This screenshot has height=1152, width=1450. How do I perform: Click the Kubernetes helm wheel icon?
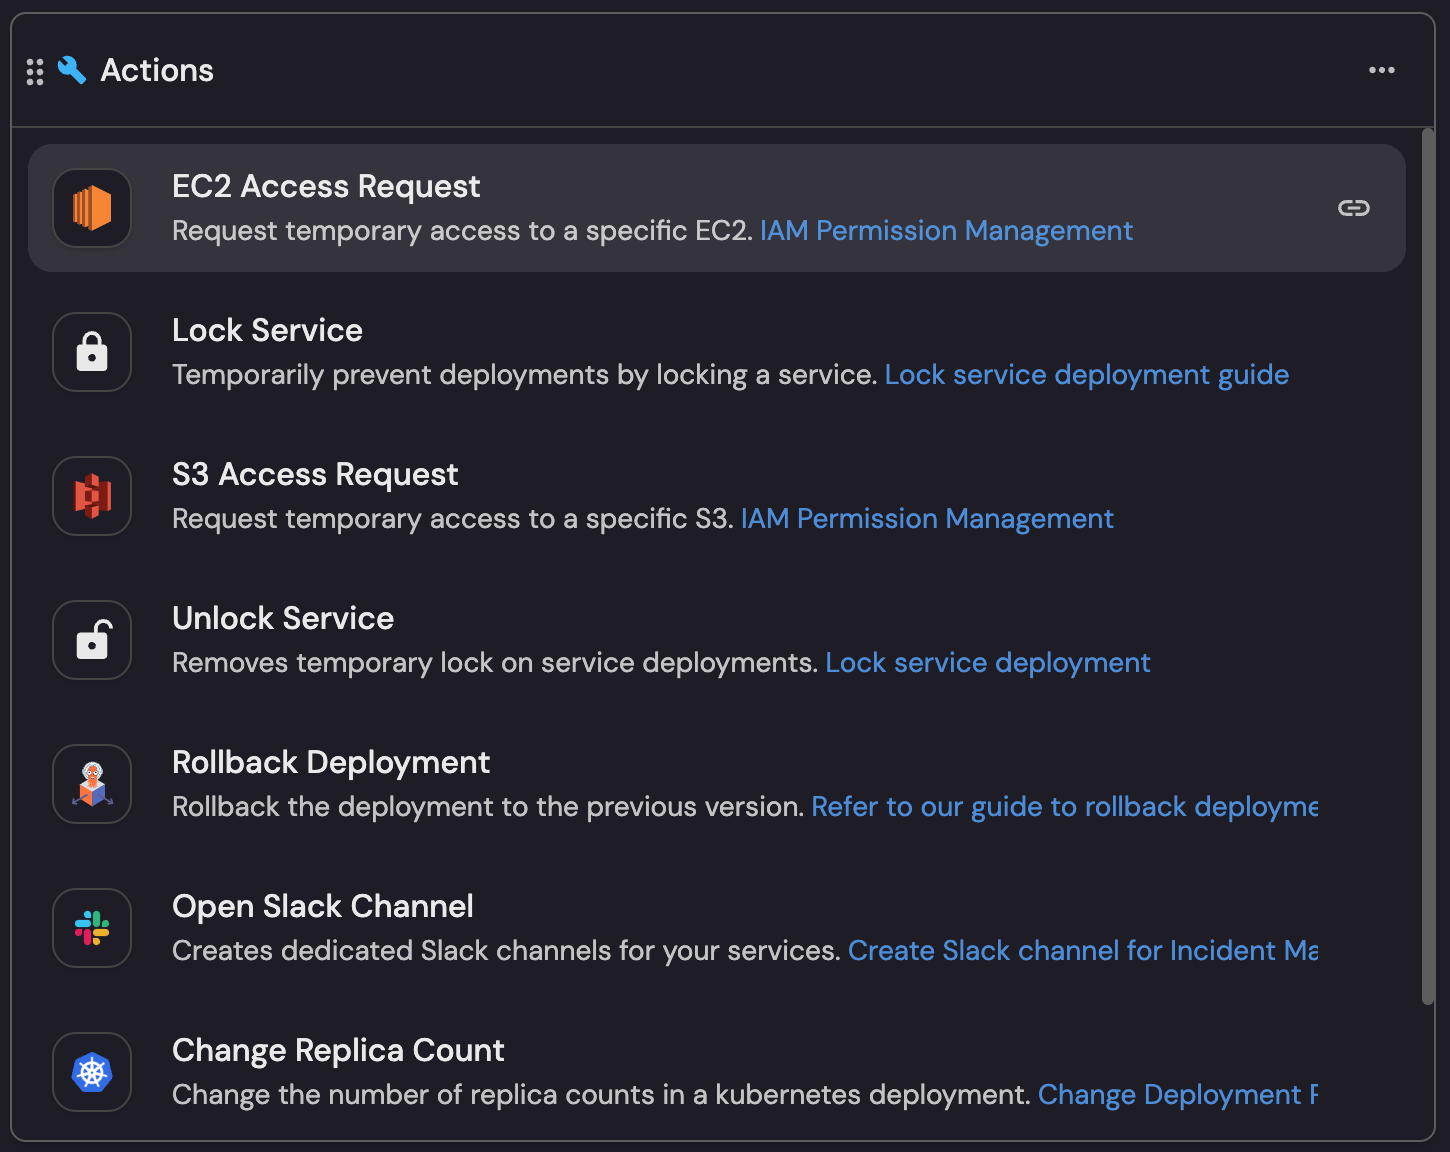[92, 1072]
